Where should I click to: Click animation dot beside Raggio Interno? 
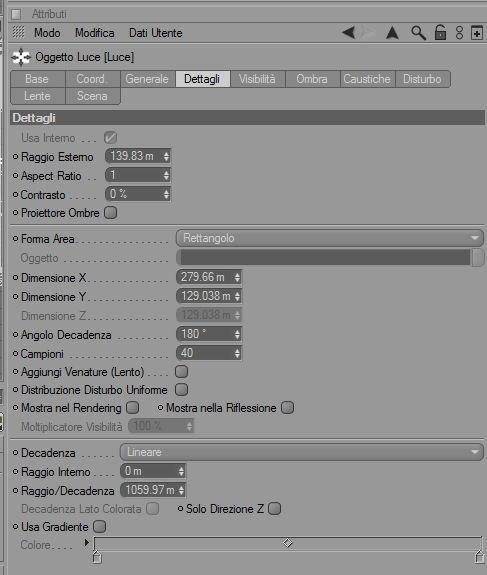click(15, 472)
